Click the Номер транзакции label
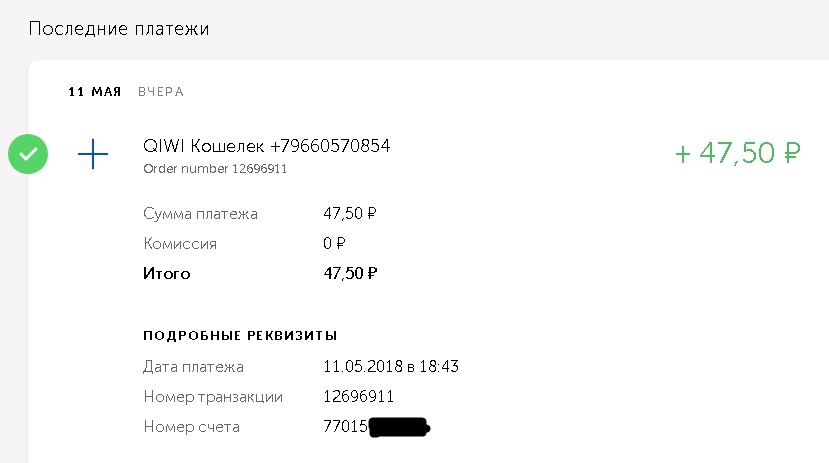Viewport: 829px width, 463px height. pos(213,397)
